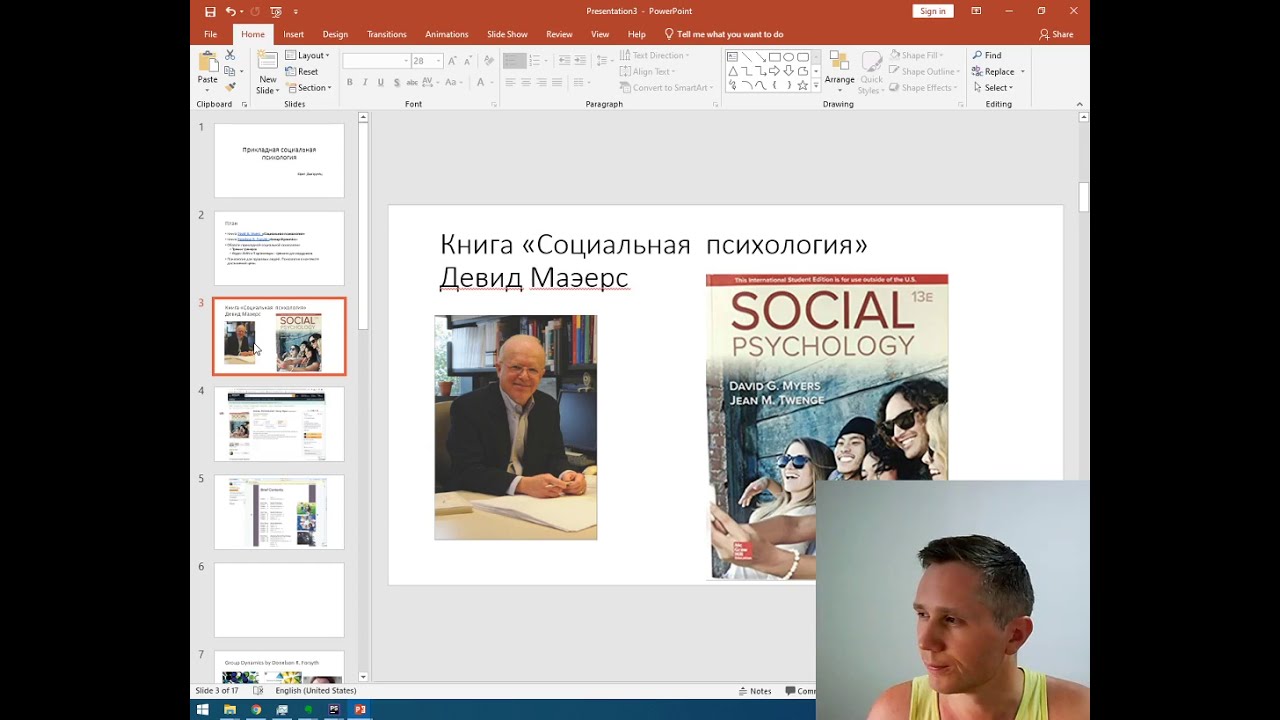Undo the last action
1280x720 pixels.
tap(231, 11)
